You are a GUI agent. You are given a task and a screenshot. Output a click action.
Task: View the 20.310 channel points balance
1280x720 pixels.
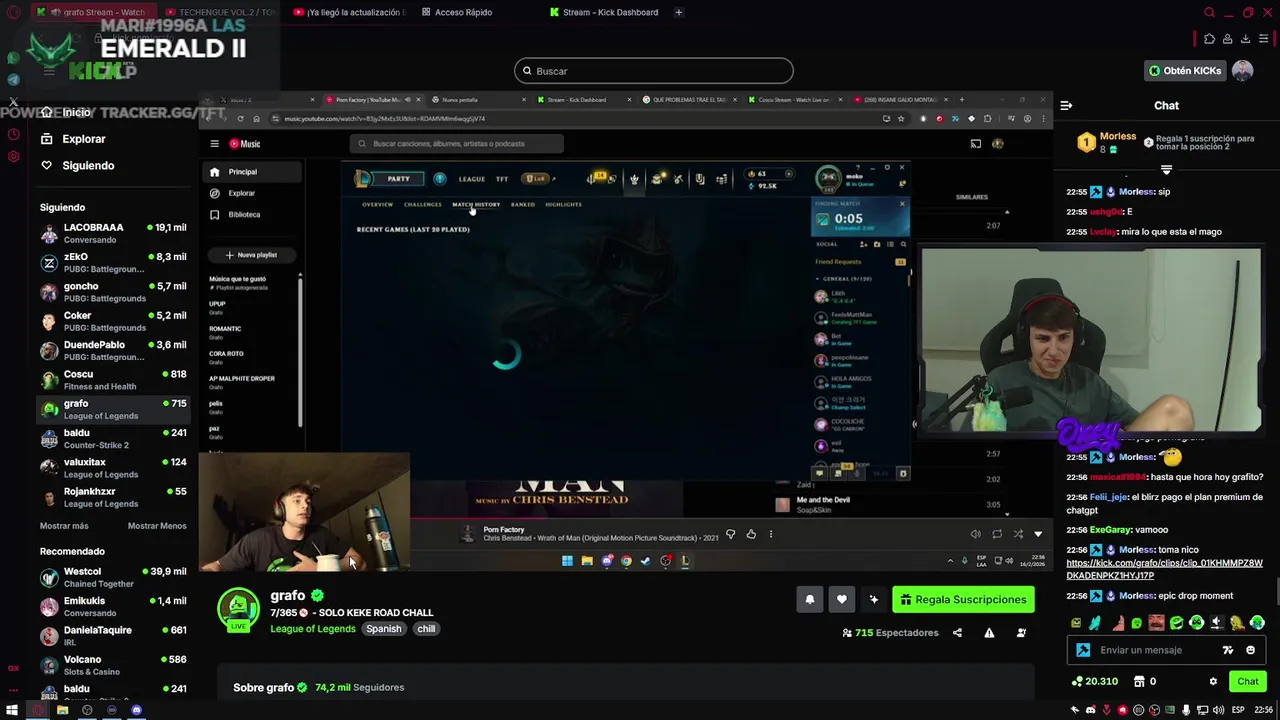coord(1094,681)
